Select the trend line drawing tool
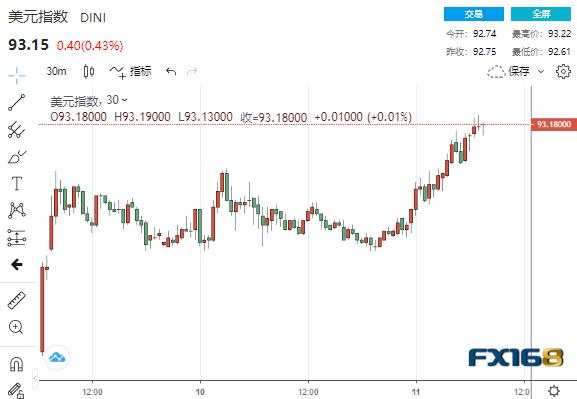 point(17,102)
